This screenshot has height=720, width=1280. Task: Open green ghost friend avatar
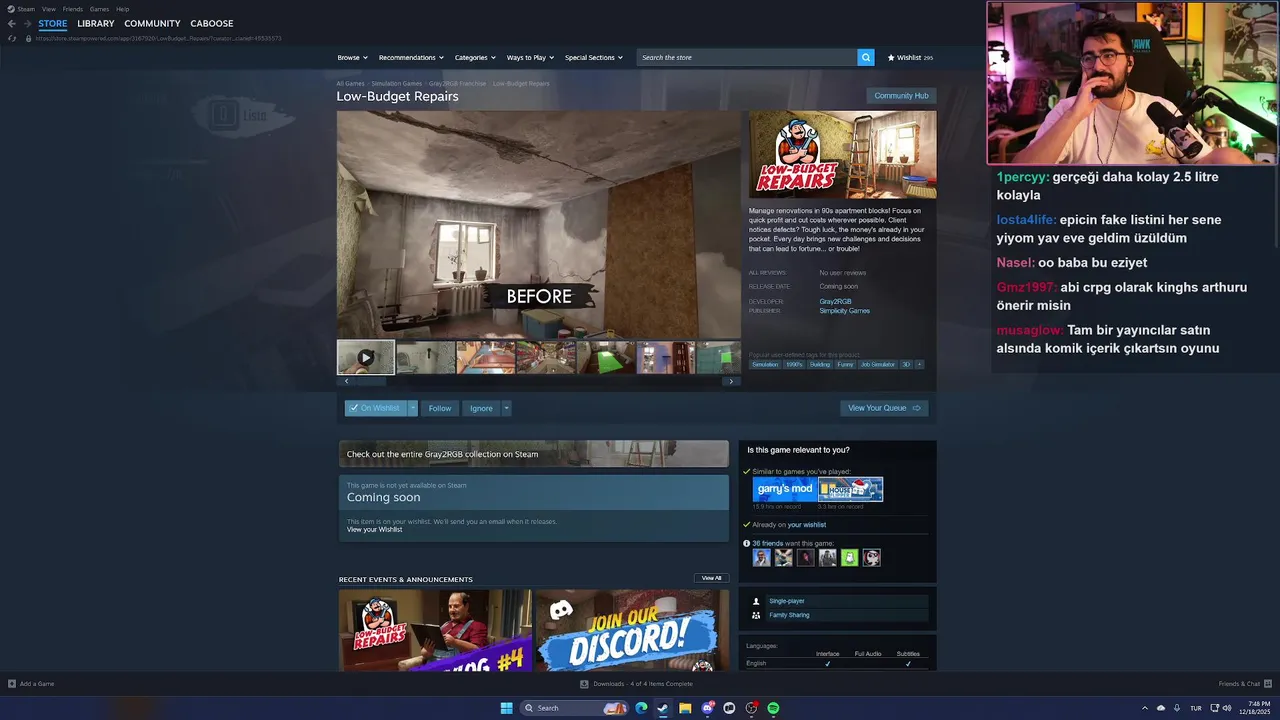[850, 558]
